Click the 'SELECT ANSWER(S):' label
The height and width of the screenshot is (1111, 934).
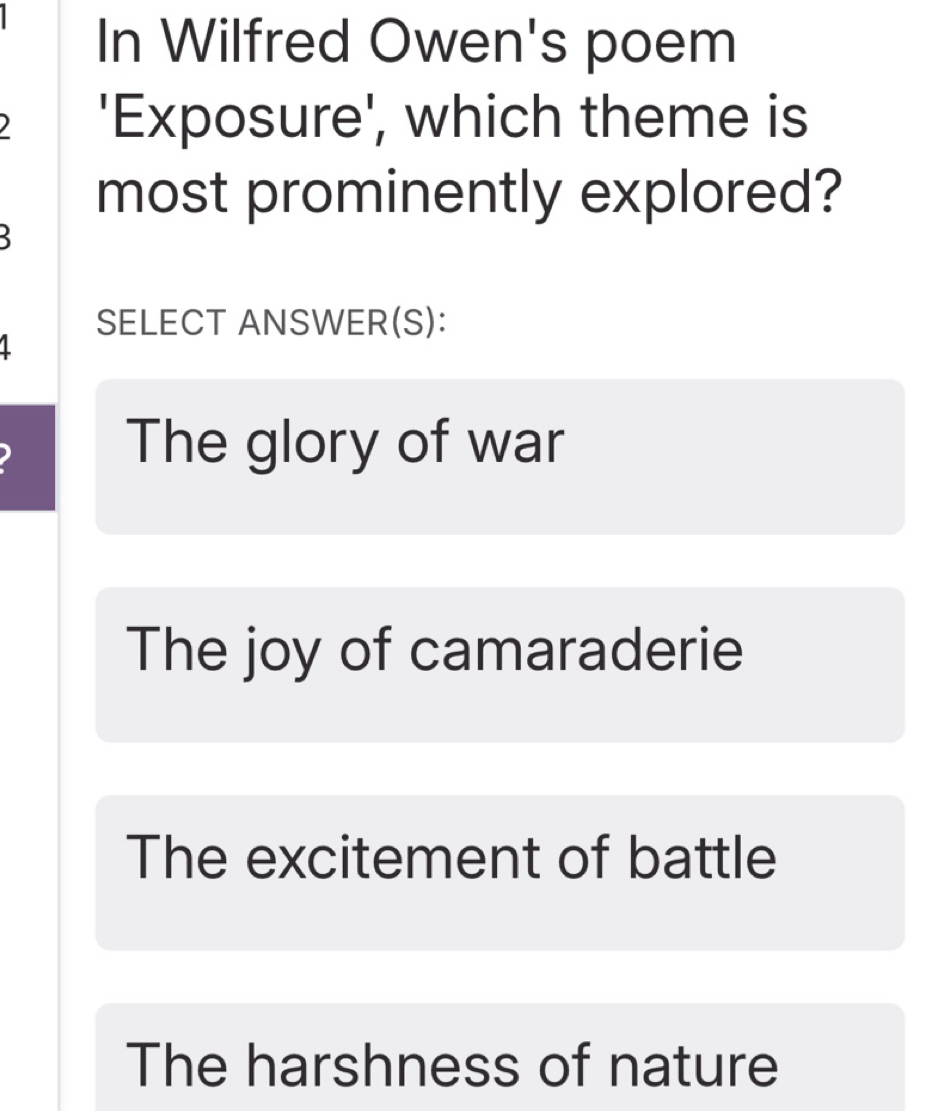pos(271,322)
